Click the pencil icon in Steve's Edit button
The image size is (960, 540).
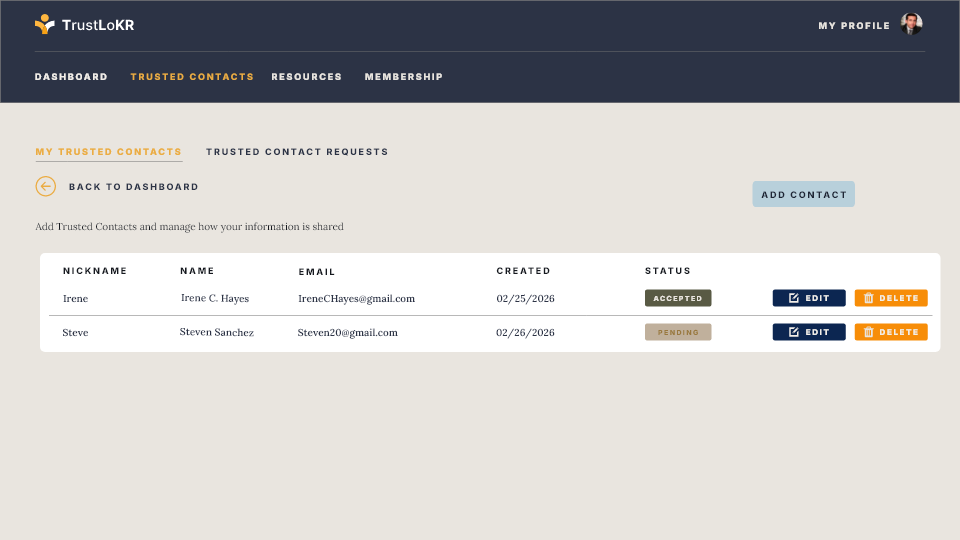click(x=793, y=332)
